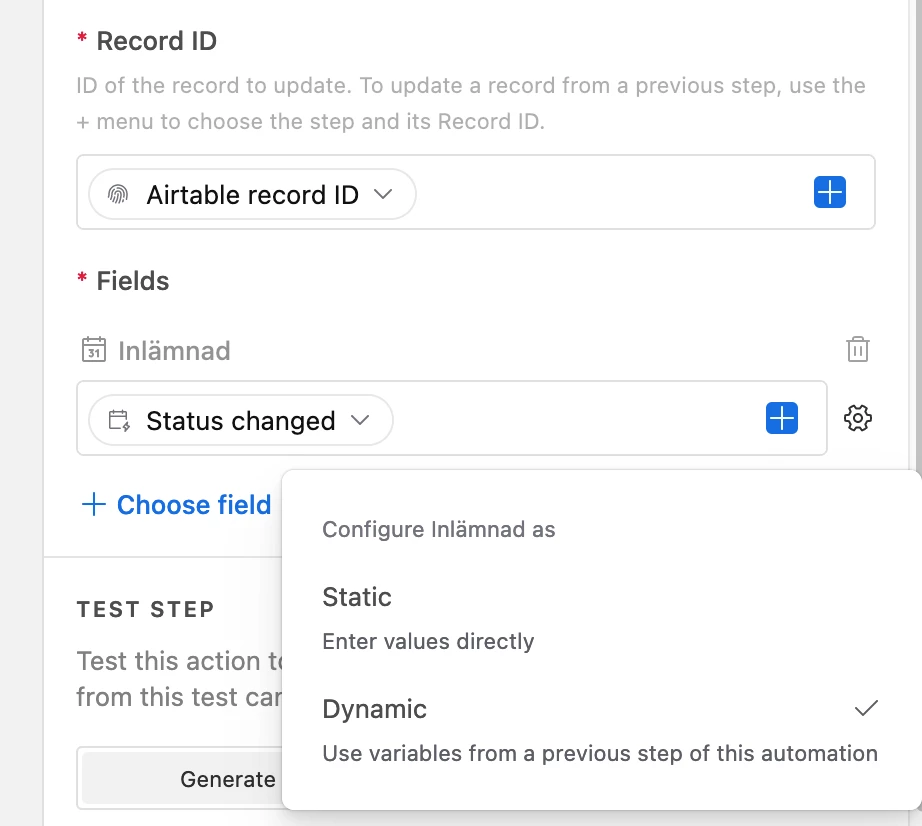This screenshot has height=826, width=922.
Task: Click the plus icon beside Choose field
Action: click(x=93, y=505)
